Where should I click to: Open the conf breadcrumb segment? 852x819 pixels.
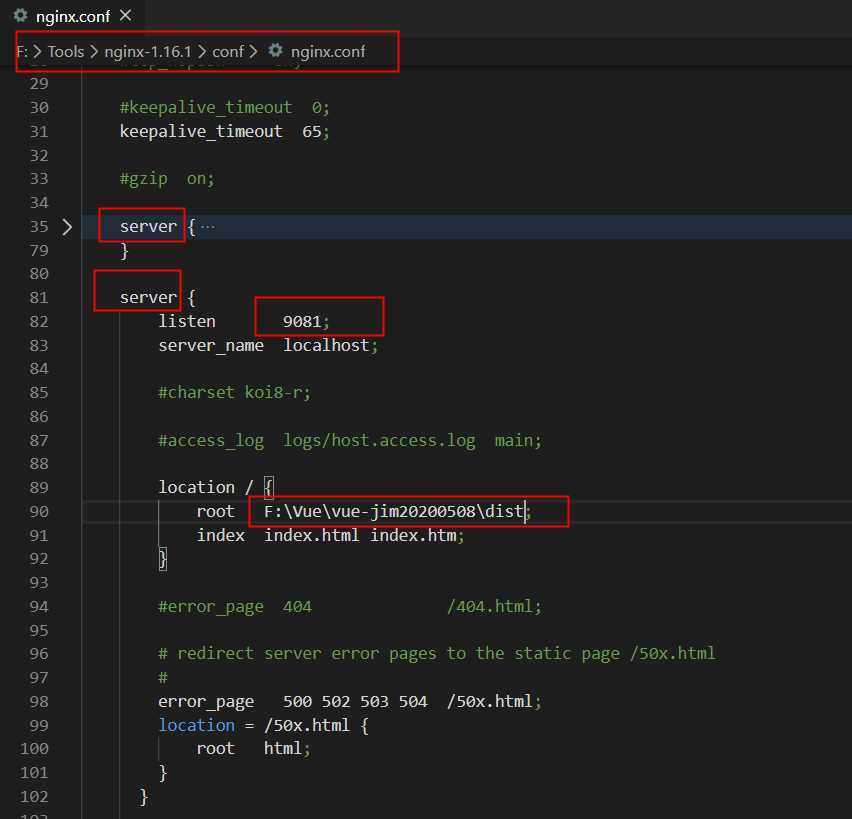click(228, 52)
